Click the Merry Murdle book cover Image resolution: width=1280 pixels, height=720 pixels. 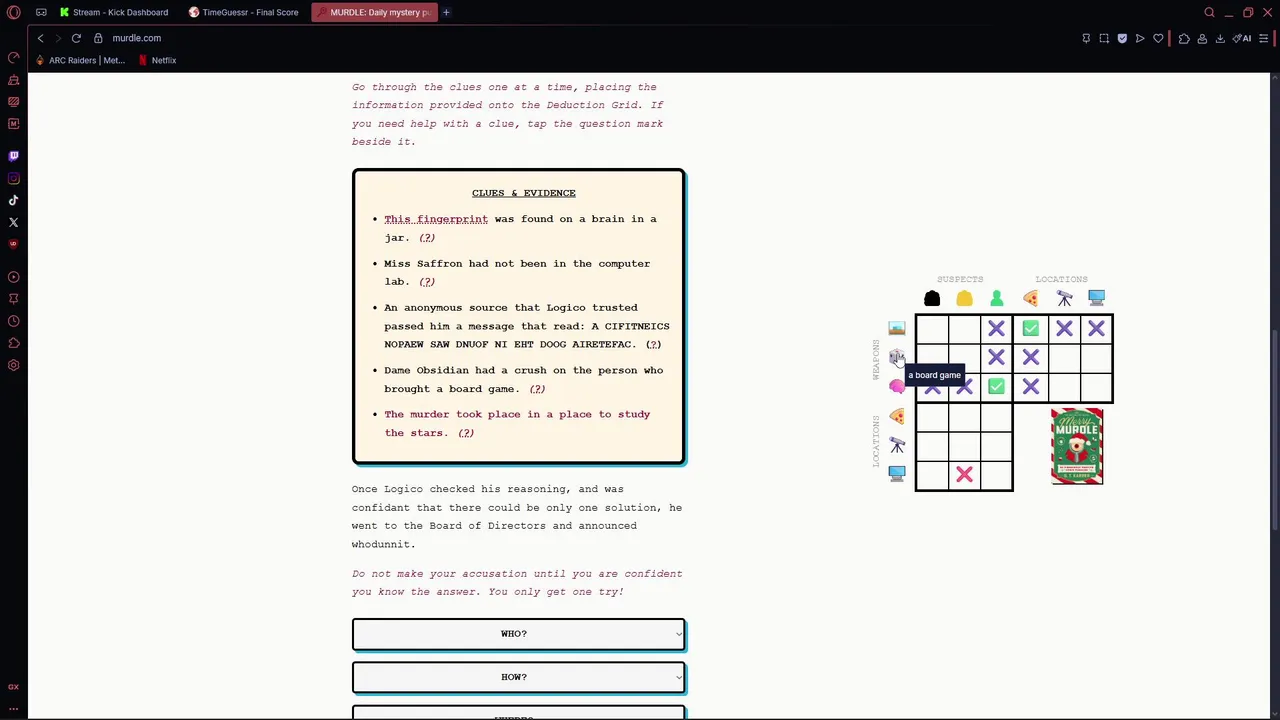click(x=1077, y=446)
